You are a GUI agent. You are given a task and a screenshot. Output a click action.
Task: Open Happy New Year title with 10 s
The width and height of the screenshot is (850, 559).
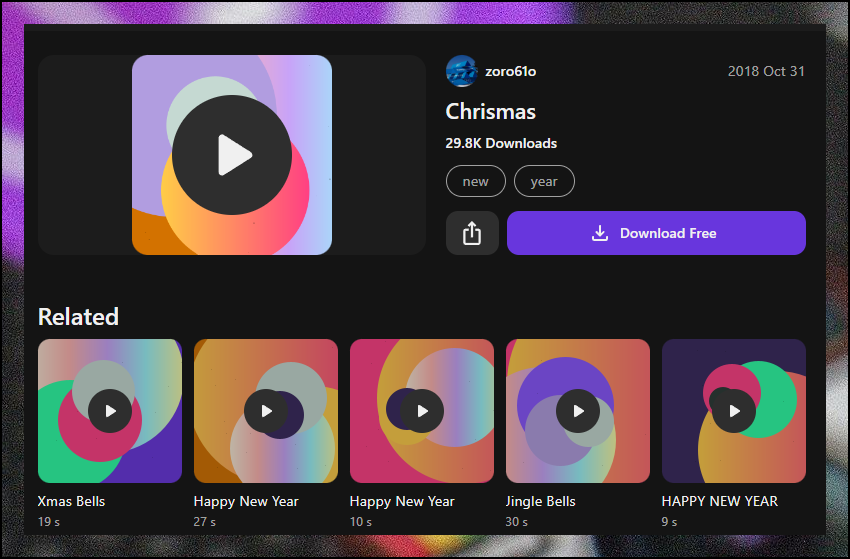click(402, 502)
